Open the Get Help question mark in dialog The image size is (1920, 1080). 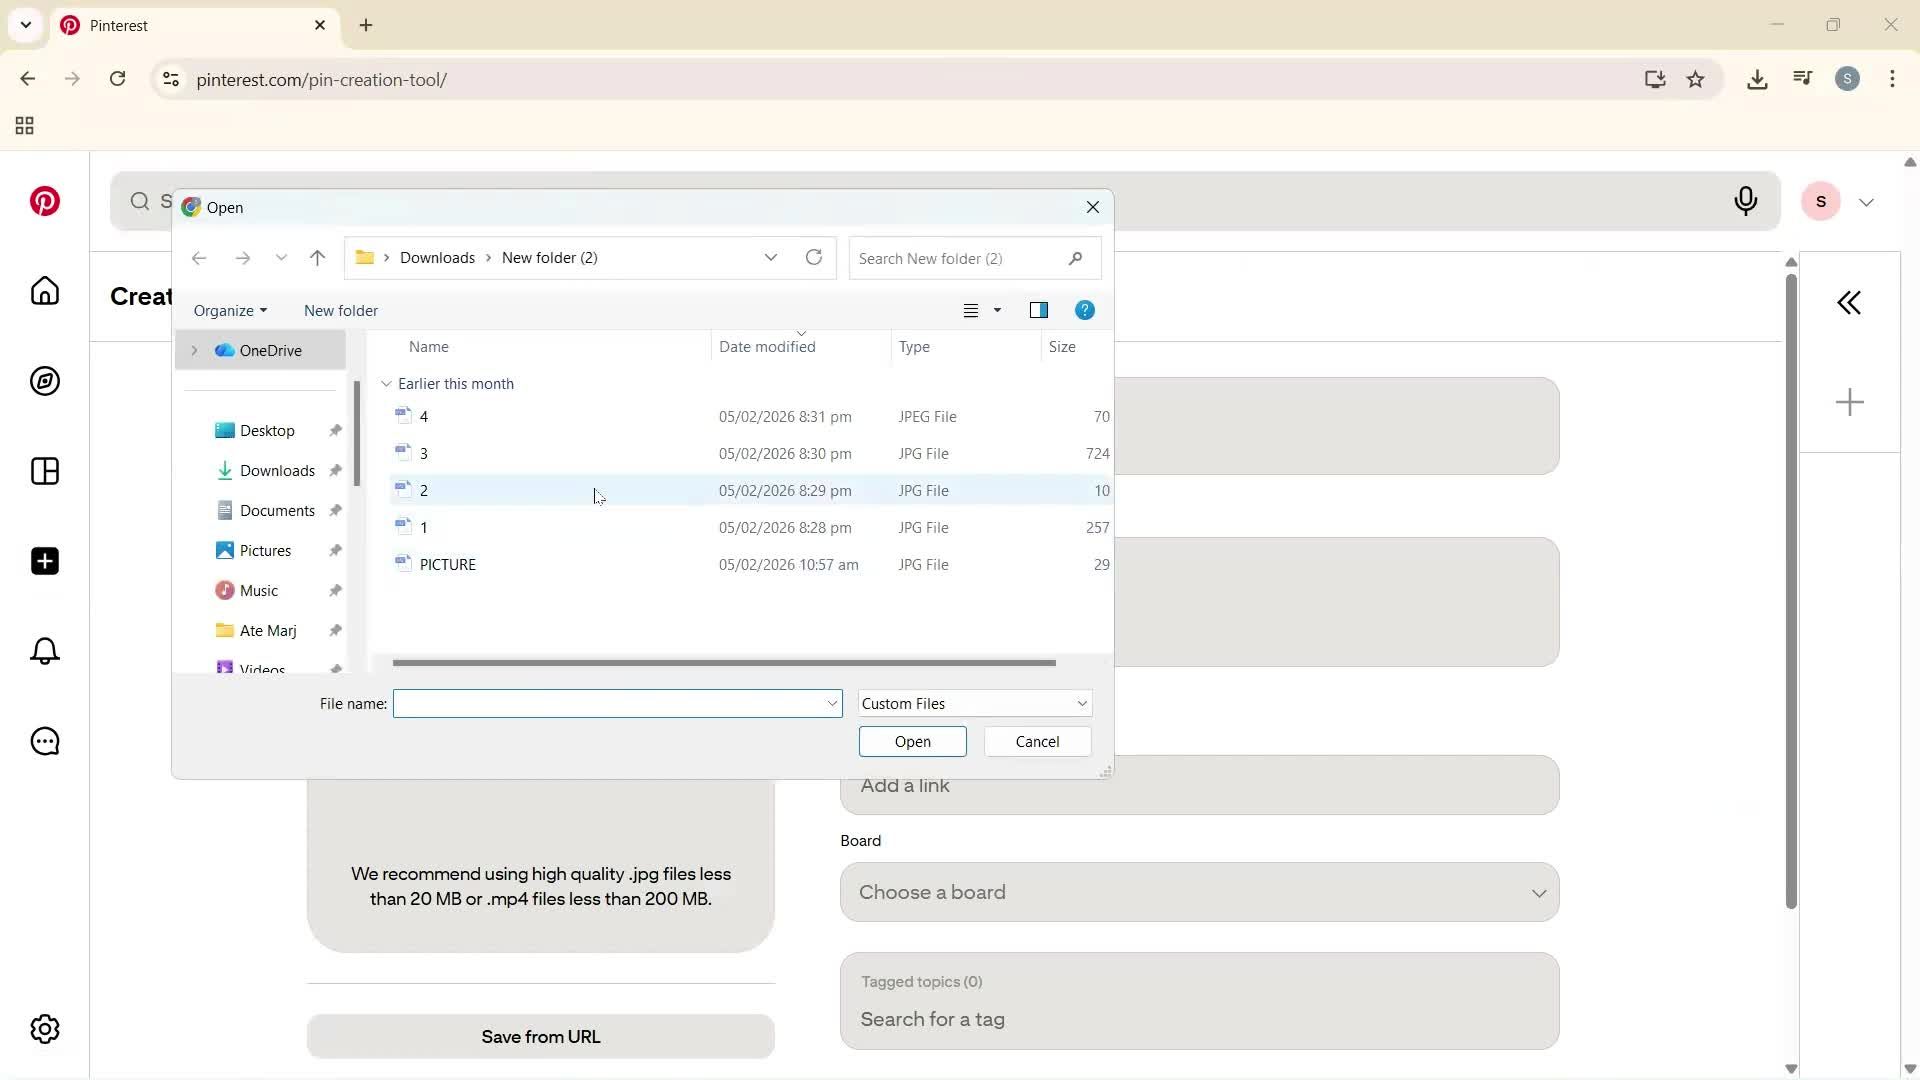pos(1085,310)
